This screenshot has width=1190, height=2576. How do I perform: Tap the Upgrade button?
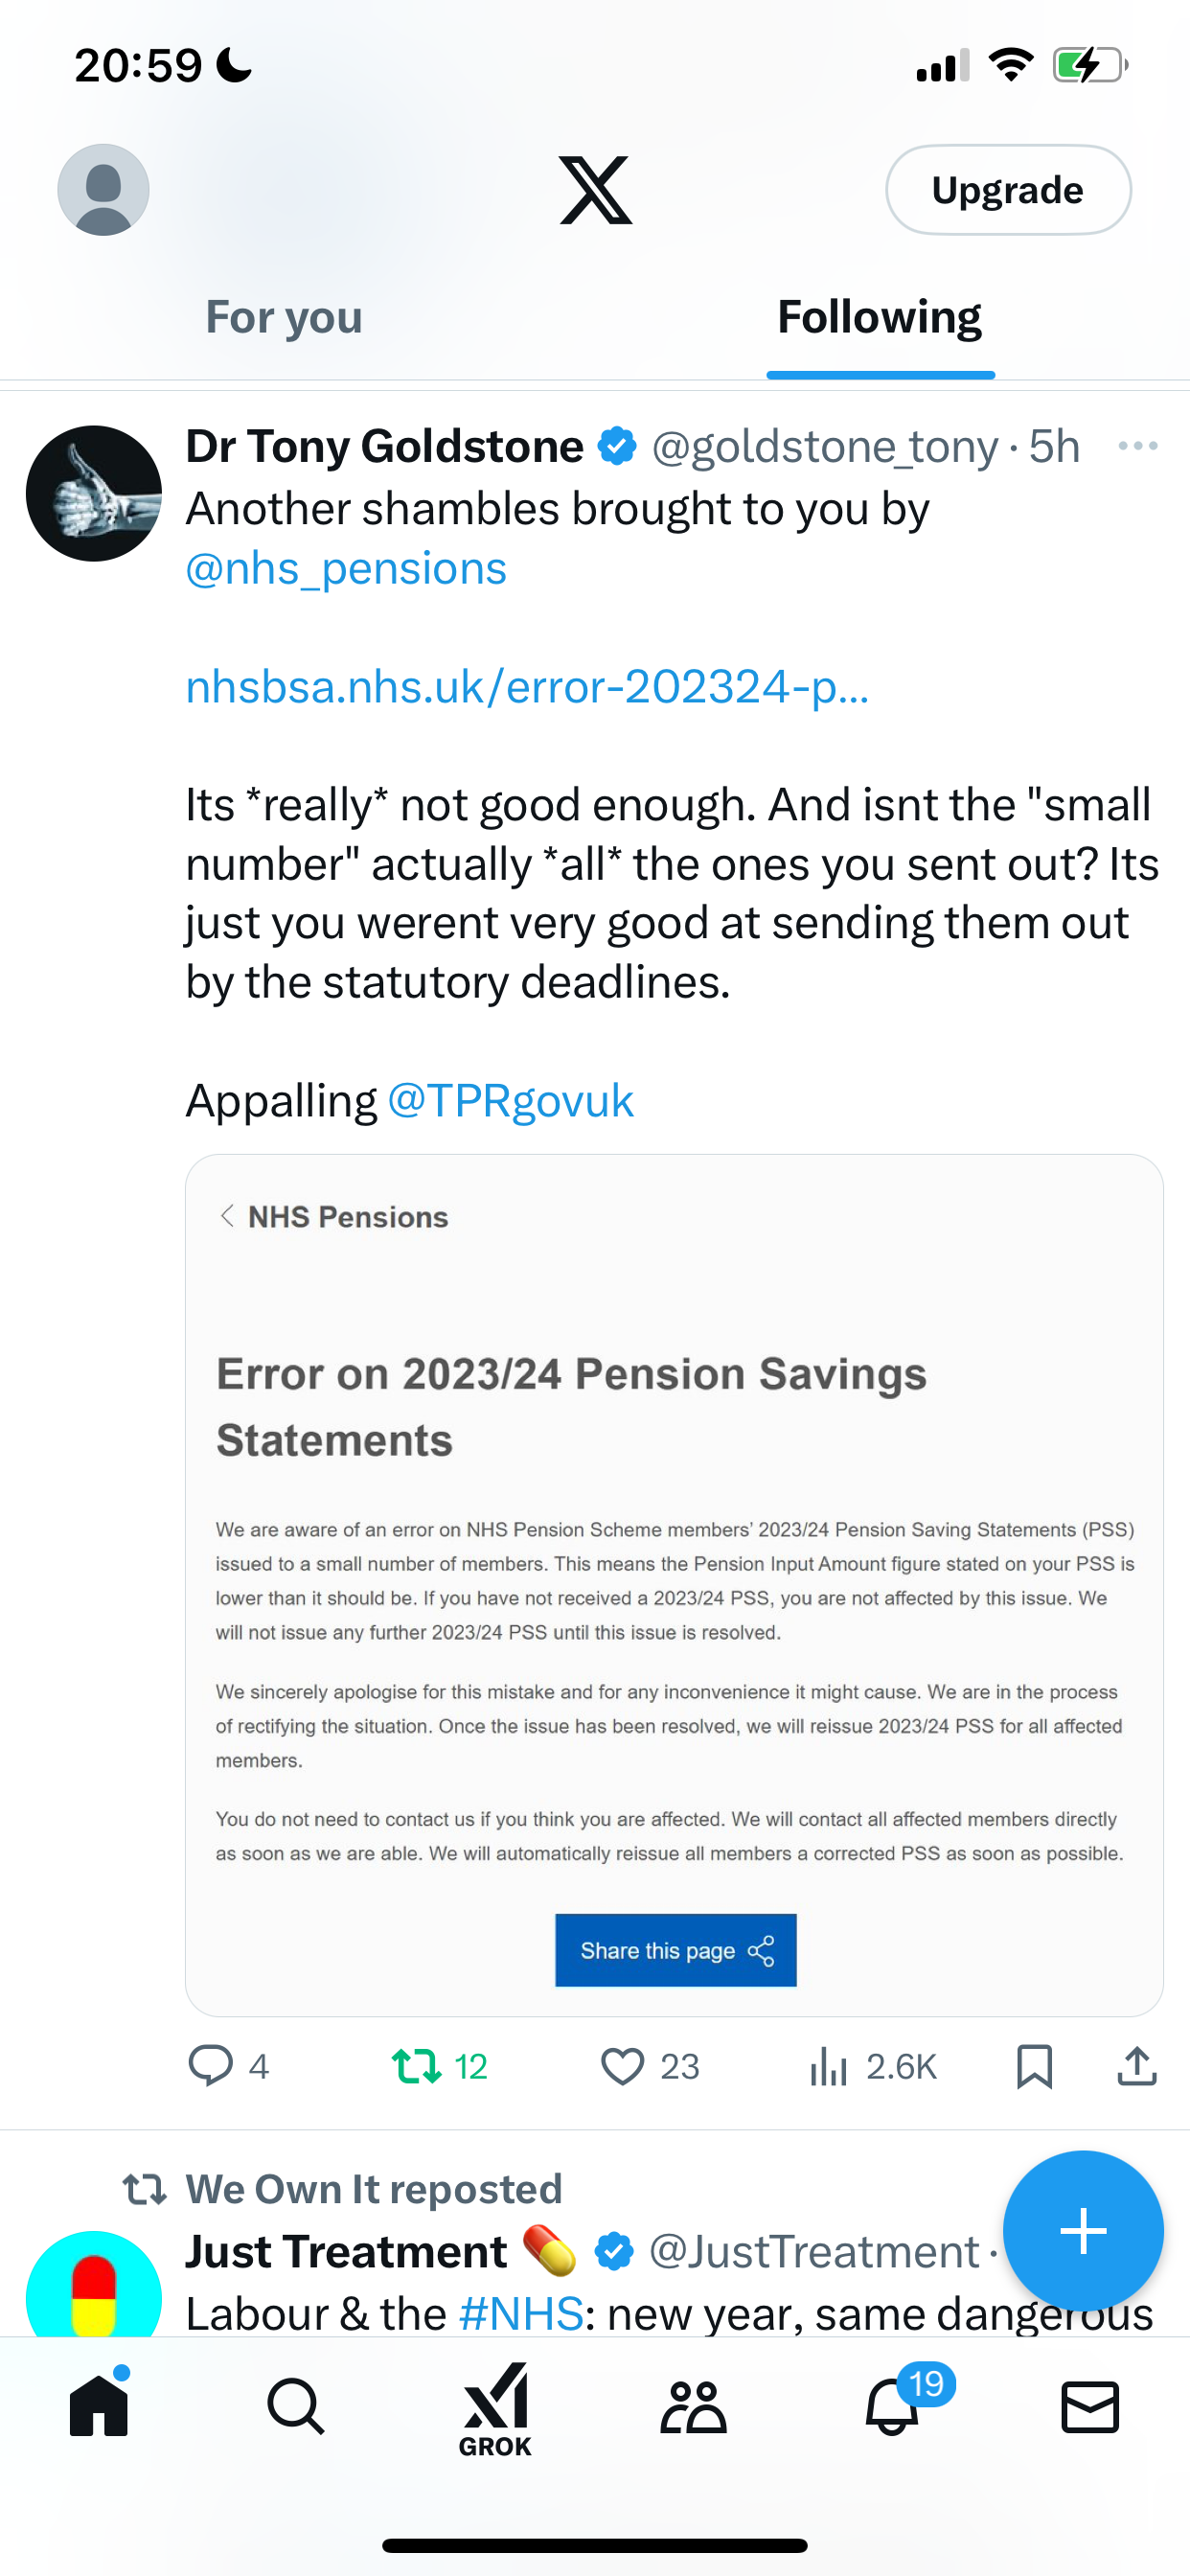pyautogui.click(x=1008, y=190)
